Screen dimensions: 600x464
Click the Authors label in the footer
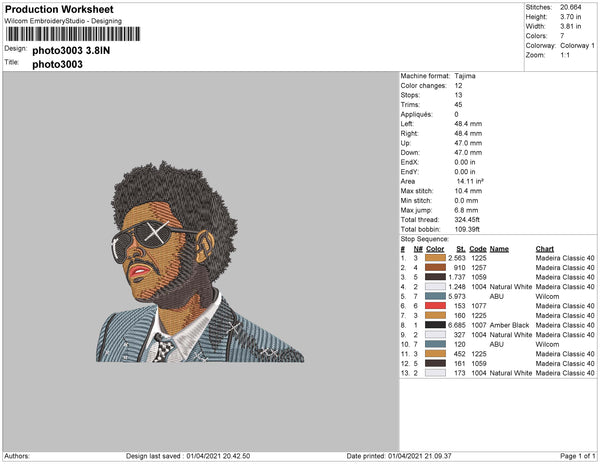17,456
